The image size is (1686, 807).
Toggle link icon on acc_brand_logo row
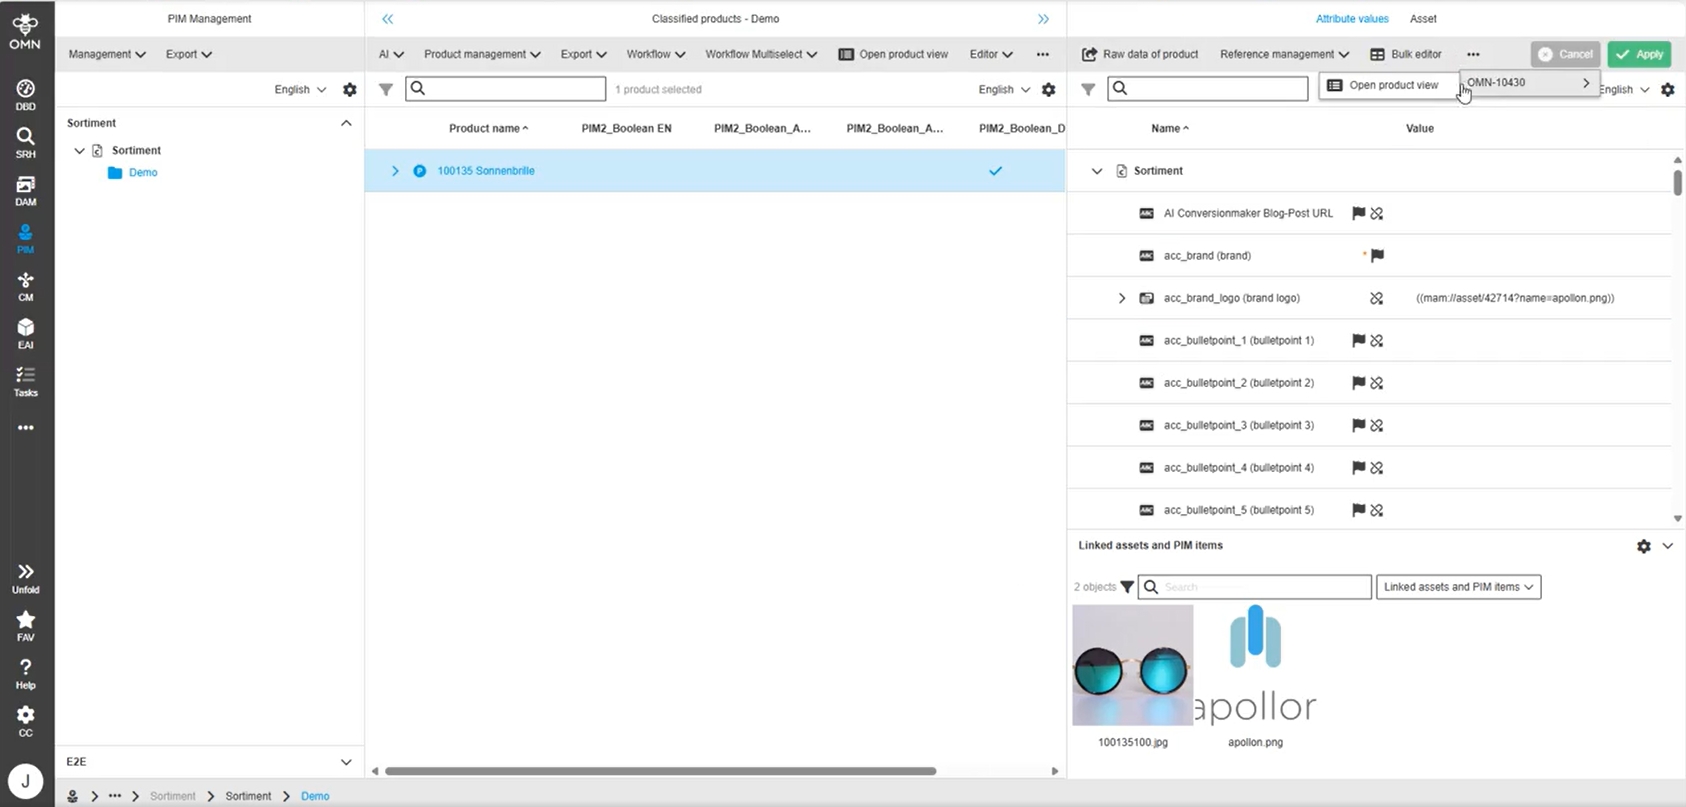(x=1377, y=299)
